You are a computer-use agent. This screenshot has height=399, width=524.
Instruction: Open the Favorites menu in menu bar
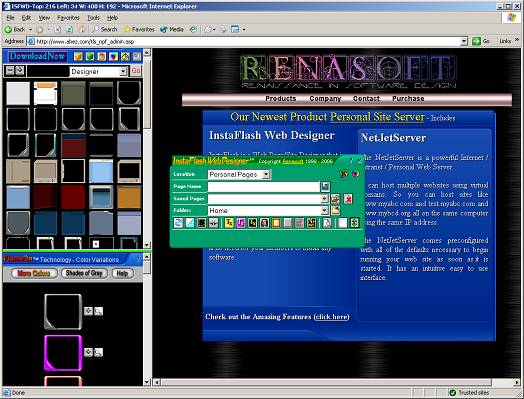pyautogui.click(x=68, y=18)
